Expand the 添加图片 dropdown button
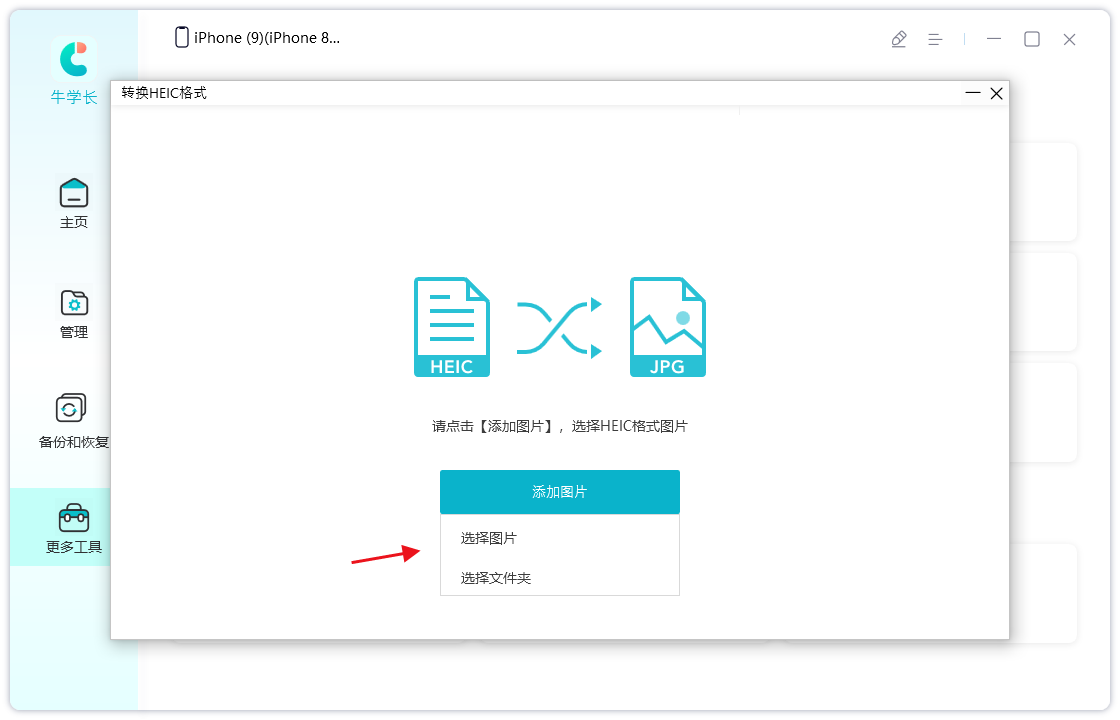1120x720 pixels. 559,492
